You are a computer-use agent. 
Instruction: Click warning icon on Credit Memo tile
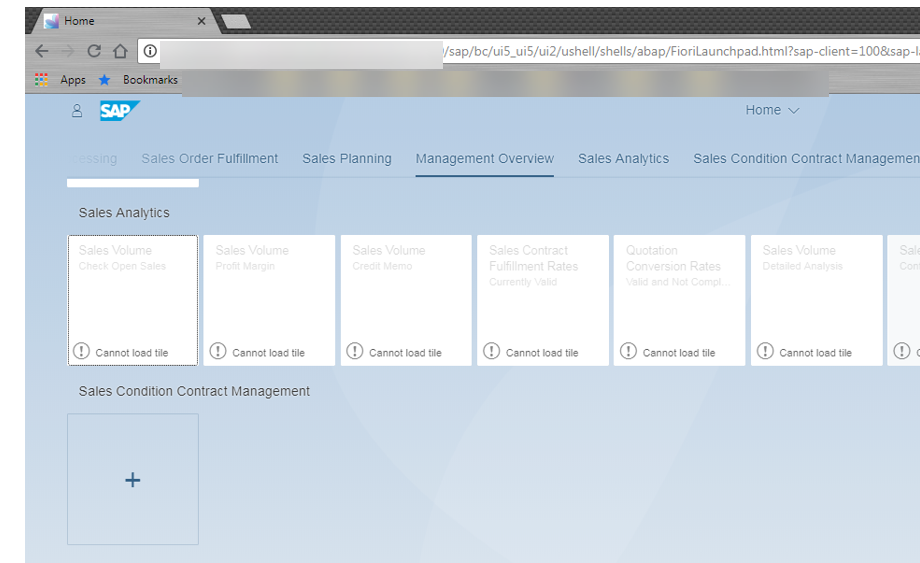[354, 351]
